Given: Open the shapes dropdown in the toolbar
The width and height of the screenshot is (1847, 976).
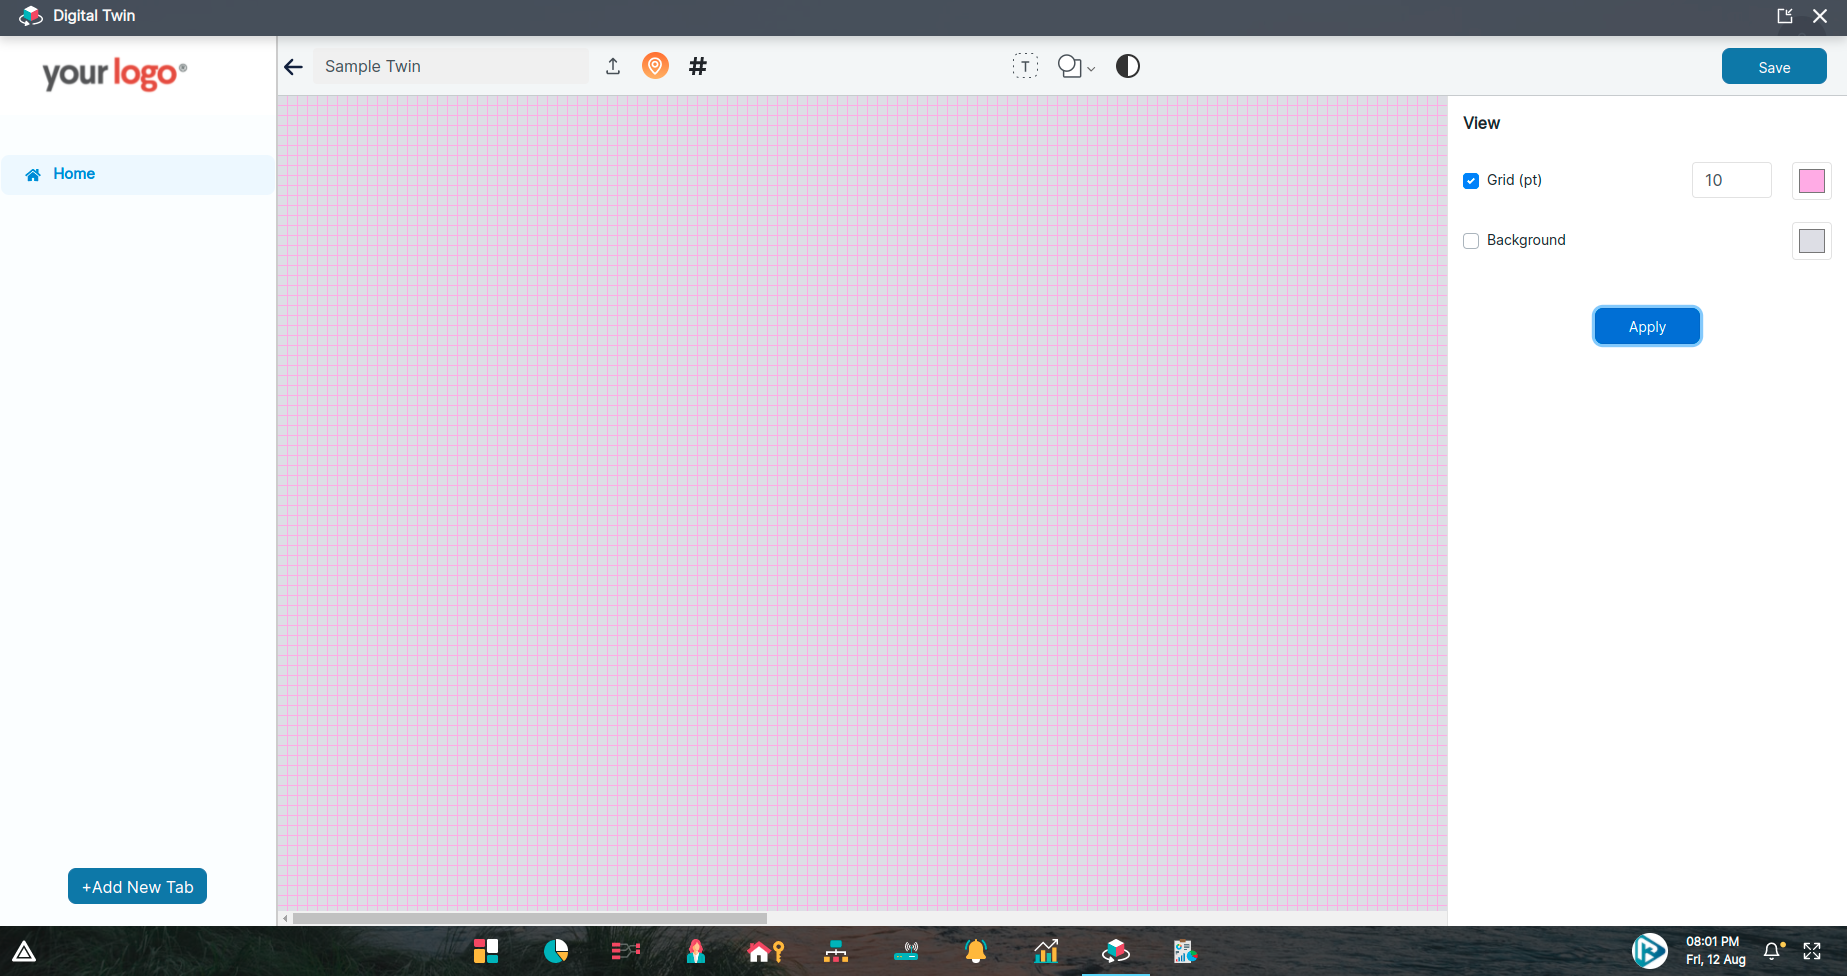Looking at the screenshot, I should (x=1075, y=66).
